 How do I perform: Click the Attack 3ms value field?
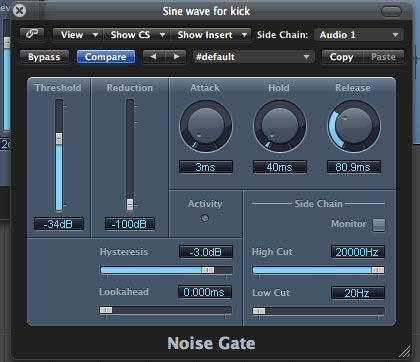(206, 167)
